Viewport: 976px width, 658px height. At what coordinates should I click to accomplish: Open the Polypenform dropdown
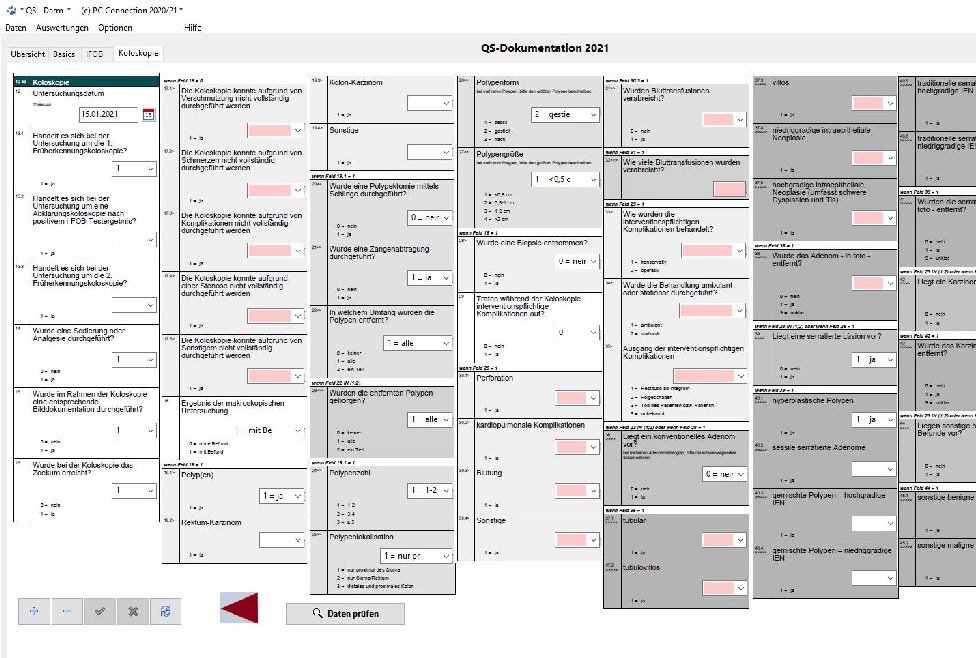click(565, 115)
